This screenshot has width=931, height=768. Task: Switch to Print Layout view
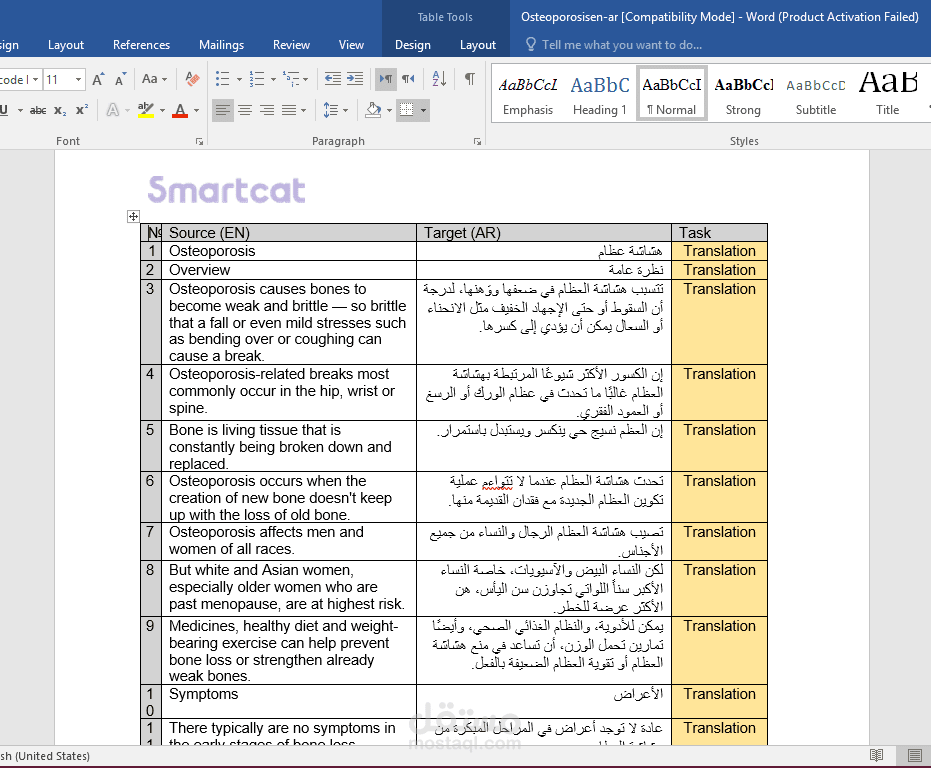(915, 755)
